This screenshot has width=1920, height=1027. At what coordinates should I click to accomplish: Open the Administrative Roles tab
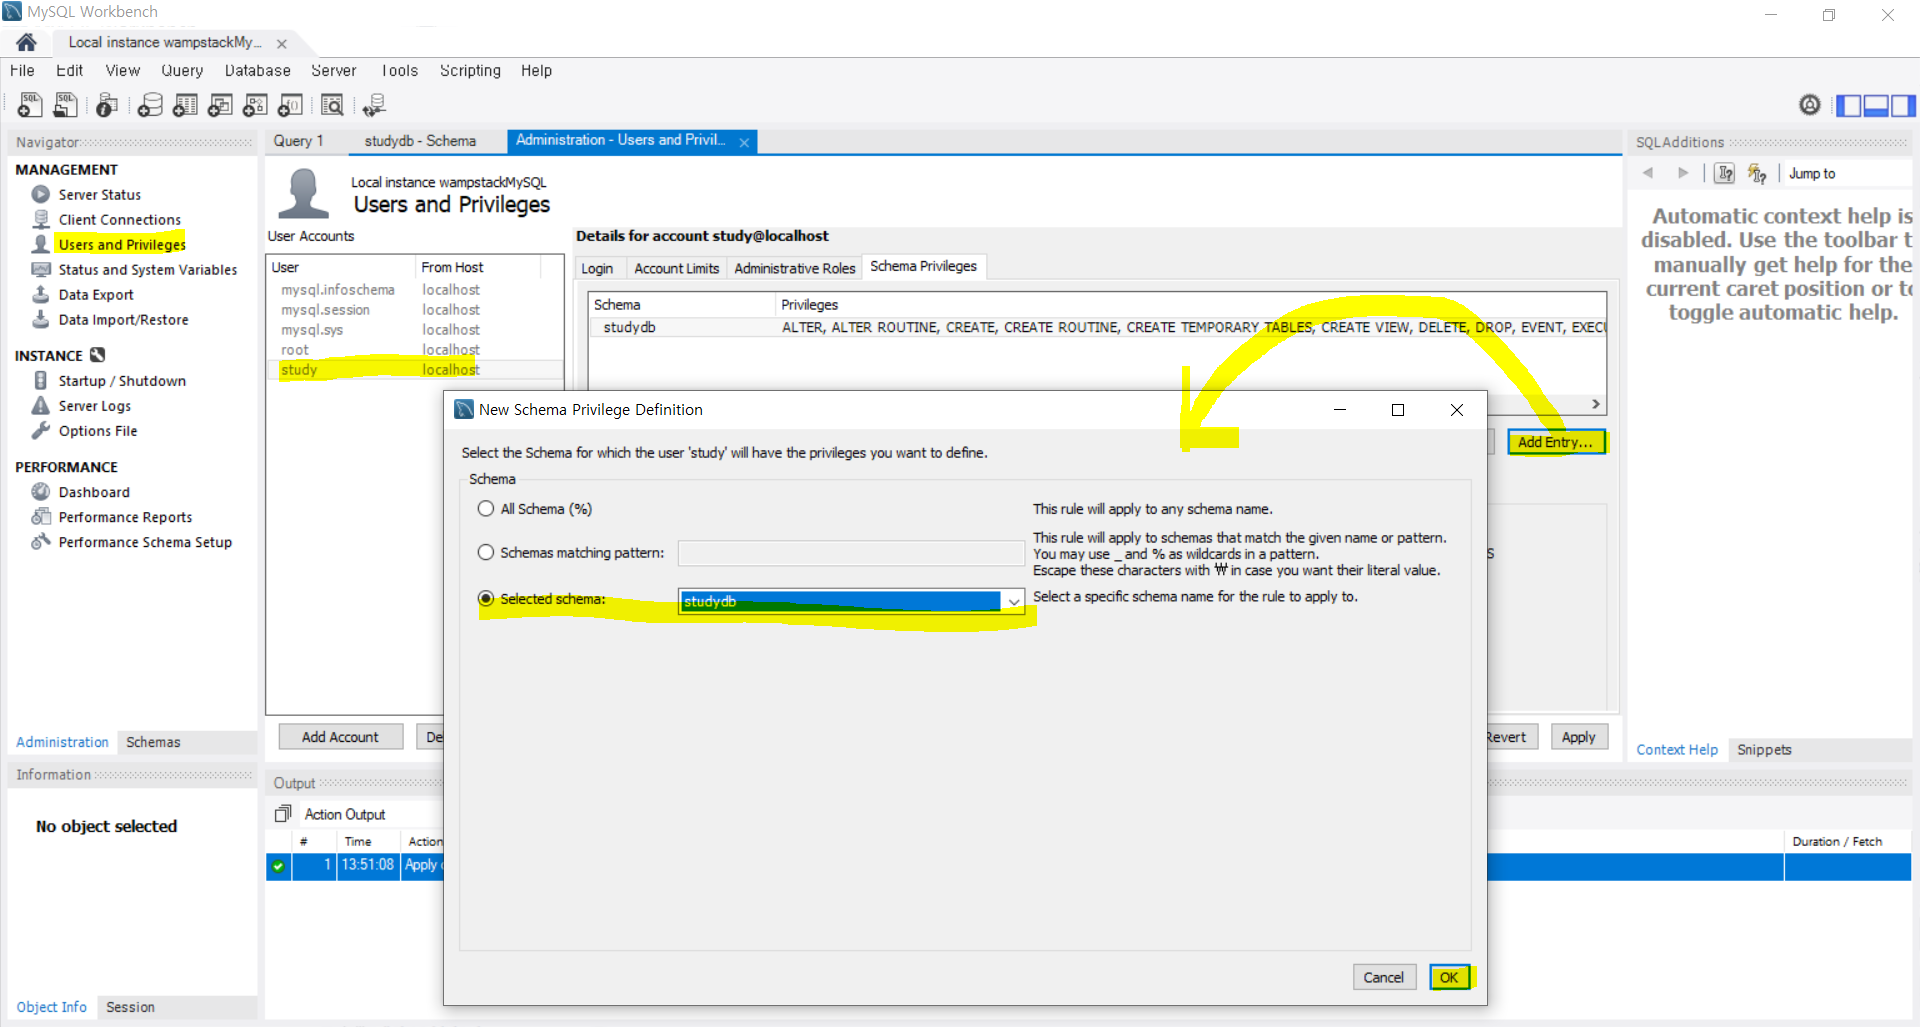794,268
